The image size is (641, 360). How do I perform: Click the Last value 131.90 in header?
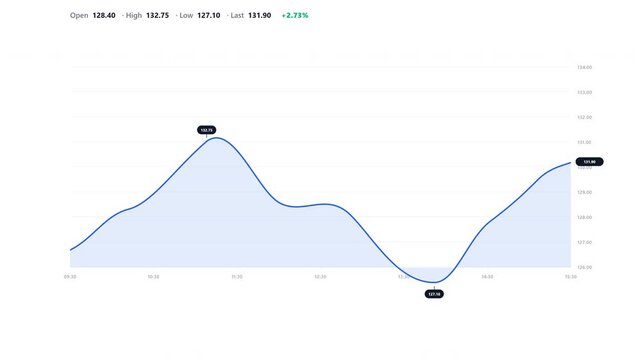point(260,16)
